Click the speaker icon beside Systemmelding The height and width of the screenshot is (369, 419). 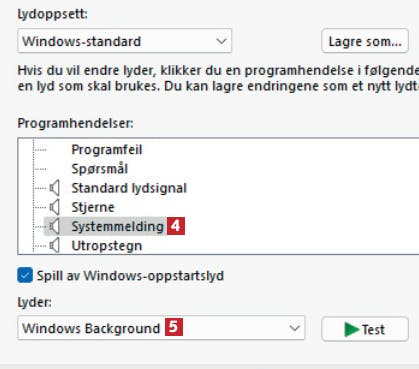(x=55, y=226)
